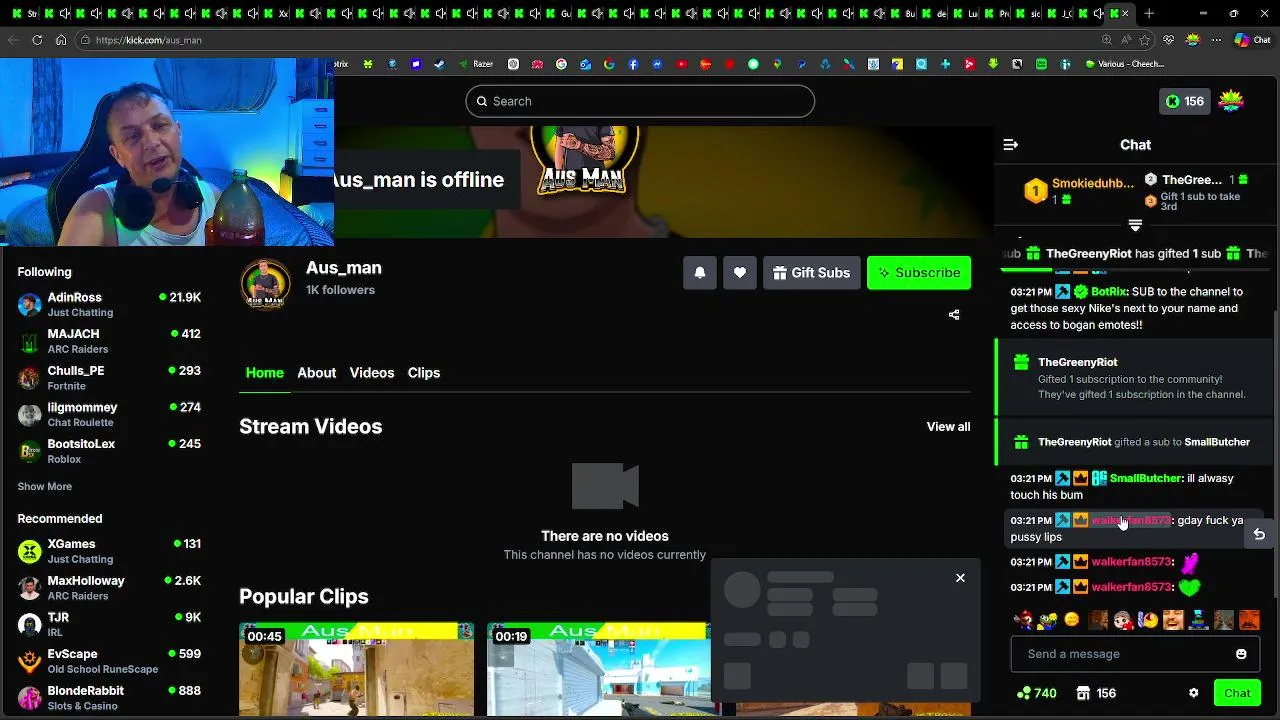Switch to the Clips tab
The height and width of the screenshot is (720, 1280).
pos(424,373)
